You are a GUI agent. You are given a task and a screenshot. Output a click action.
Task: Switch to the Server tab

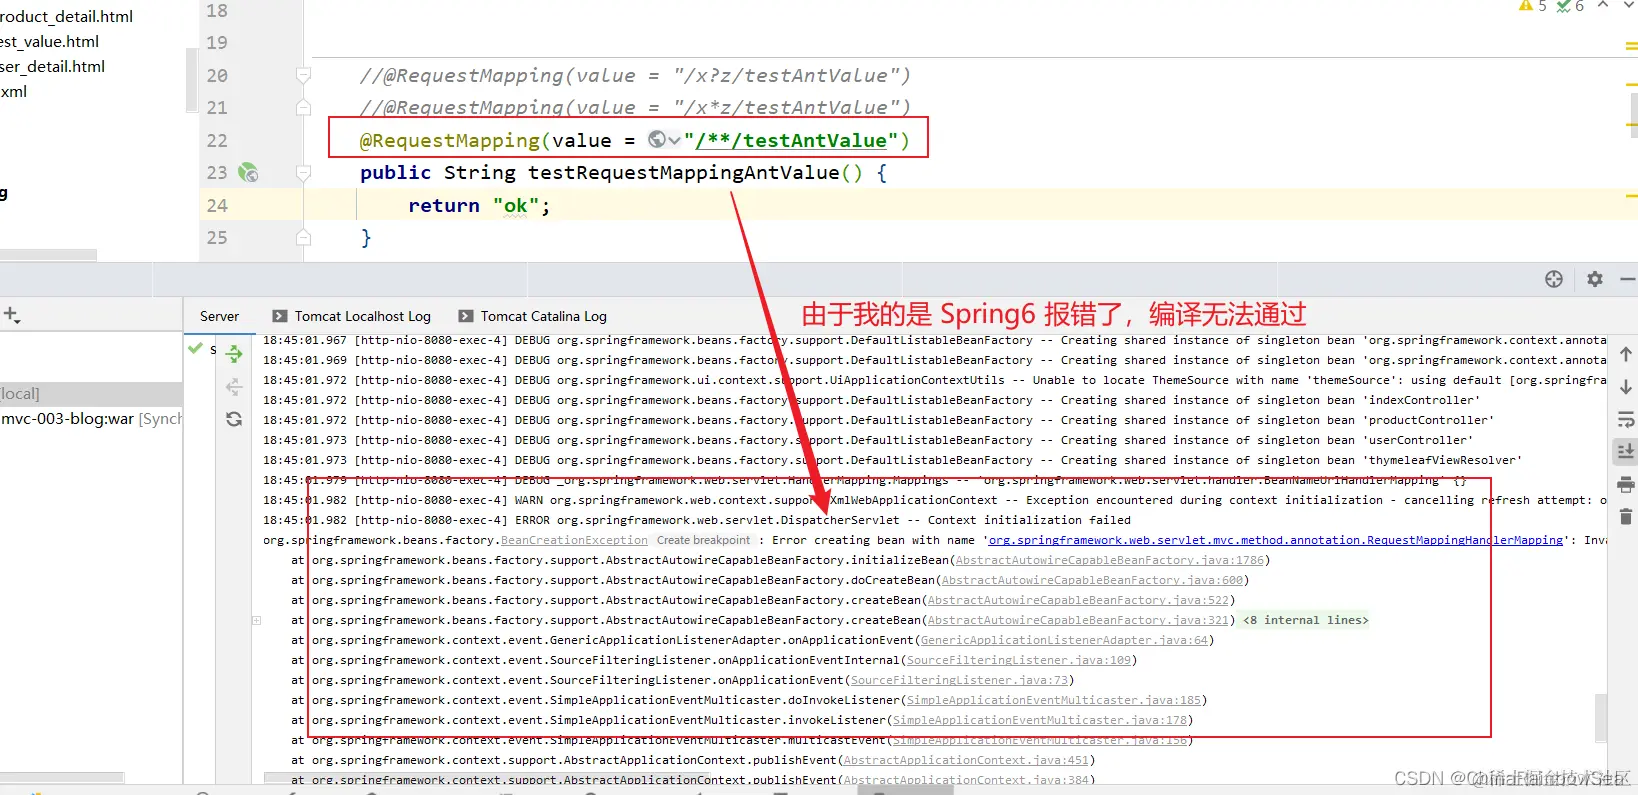tap(219, 316)
